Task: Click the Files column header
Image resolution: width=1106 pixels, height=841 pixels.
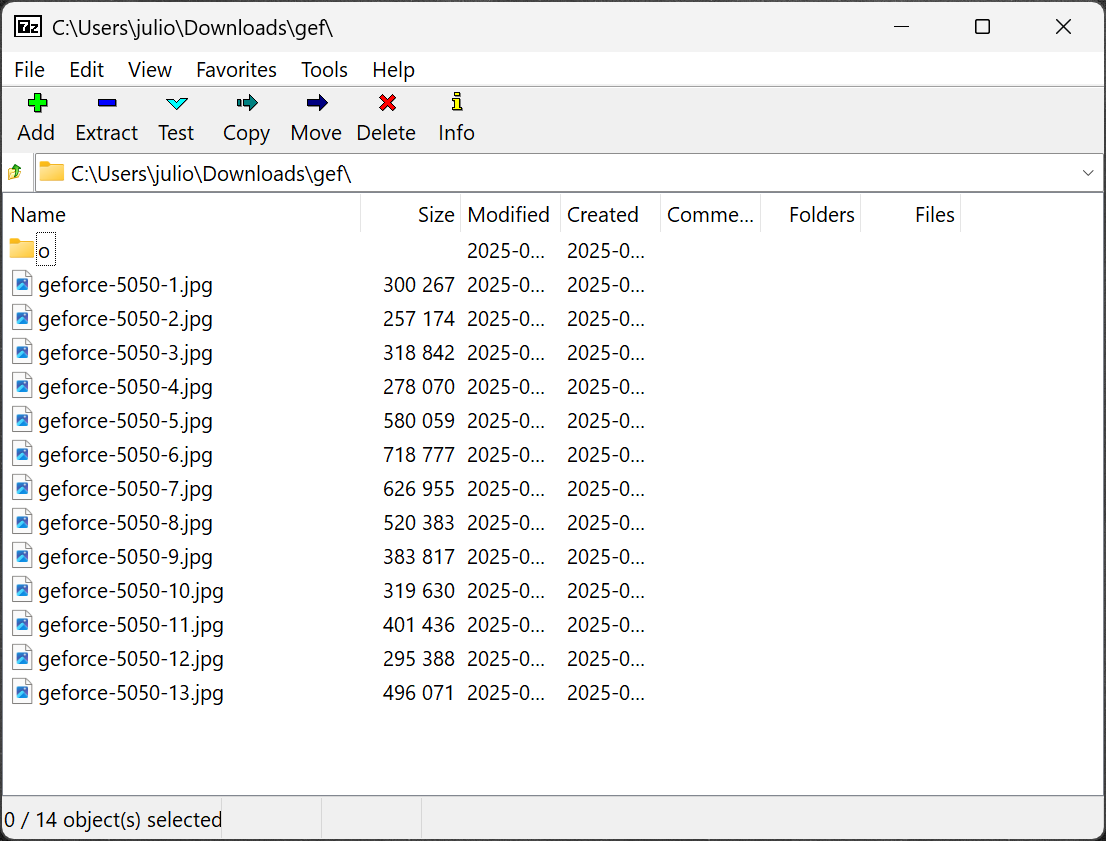Action: click(911, 214)
